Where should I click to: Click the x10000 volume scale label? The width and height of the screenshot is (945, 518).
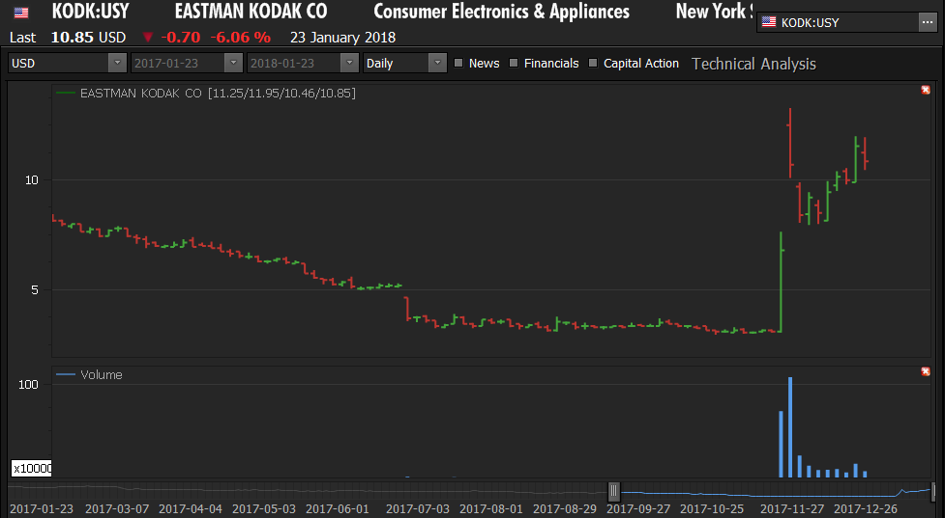pyautogui.click(x=31, y=469)
